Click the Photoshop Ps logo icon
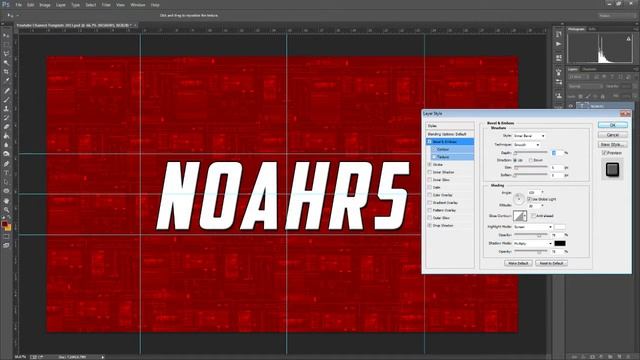This screenshot has height=360, width=640. pyautogui.click(x=6, y=4)
